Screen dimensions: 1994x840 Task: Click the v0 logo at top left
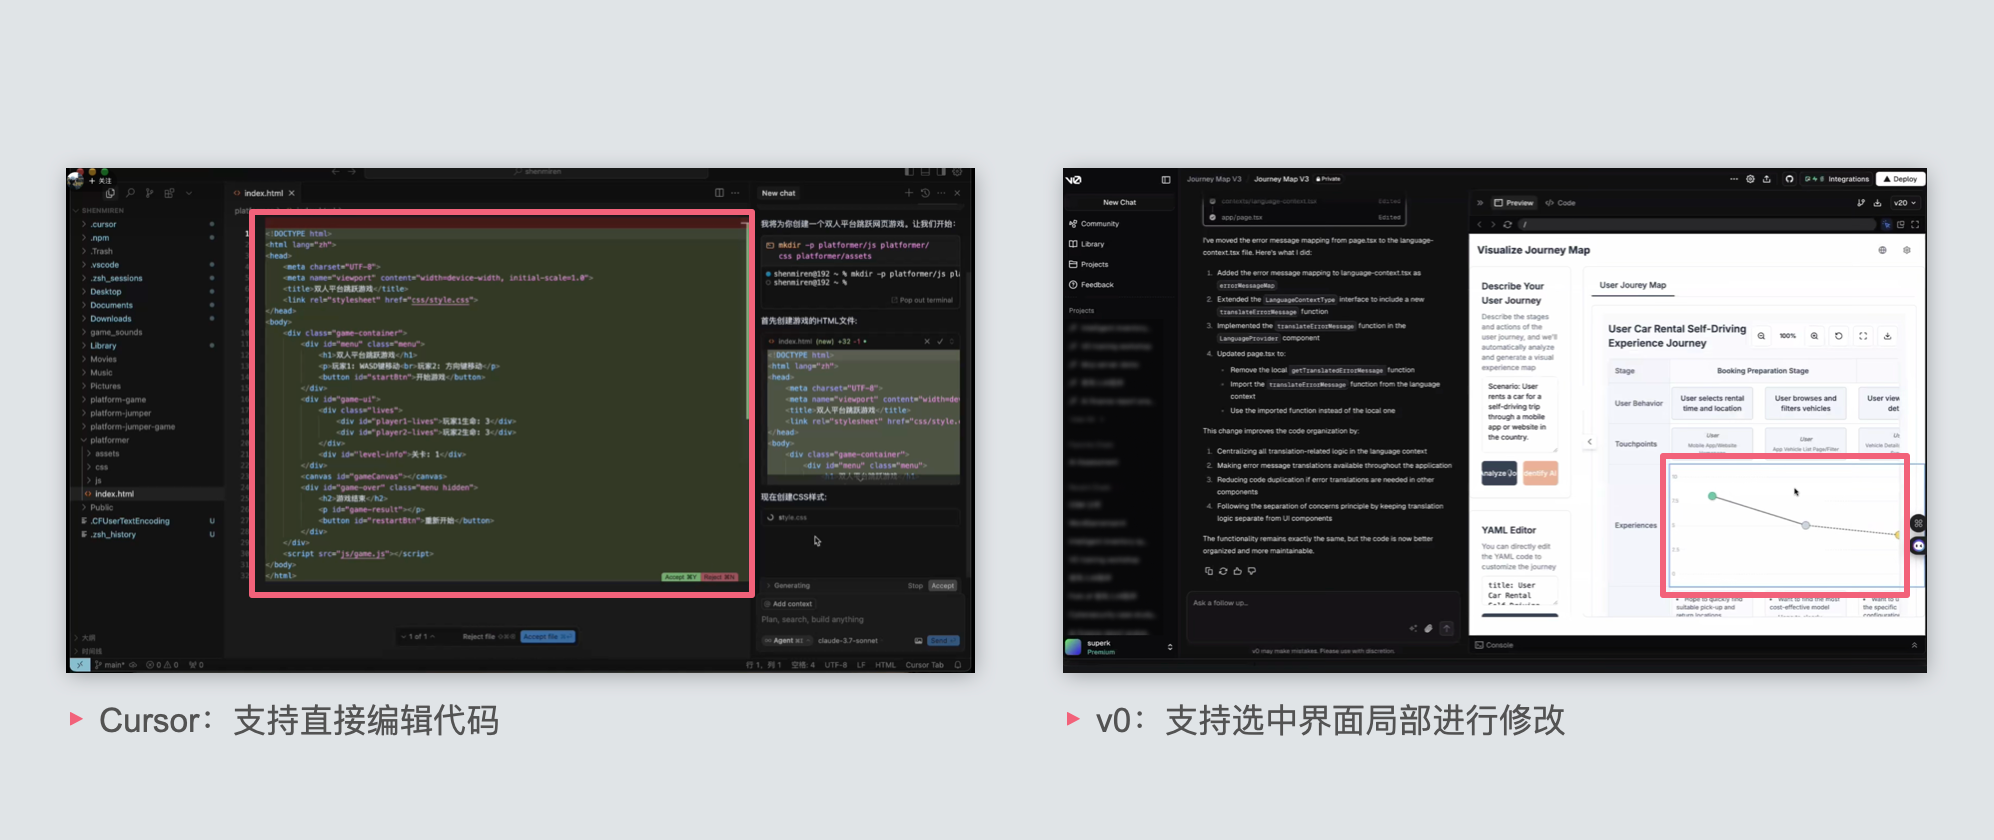pyautogui.click(x=1074, y=180)
